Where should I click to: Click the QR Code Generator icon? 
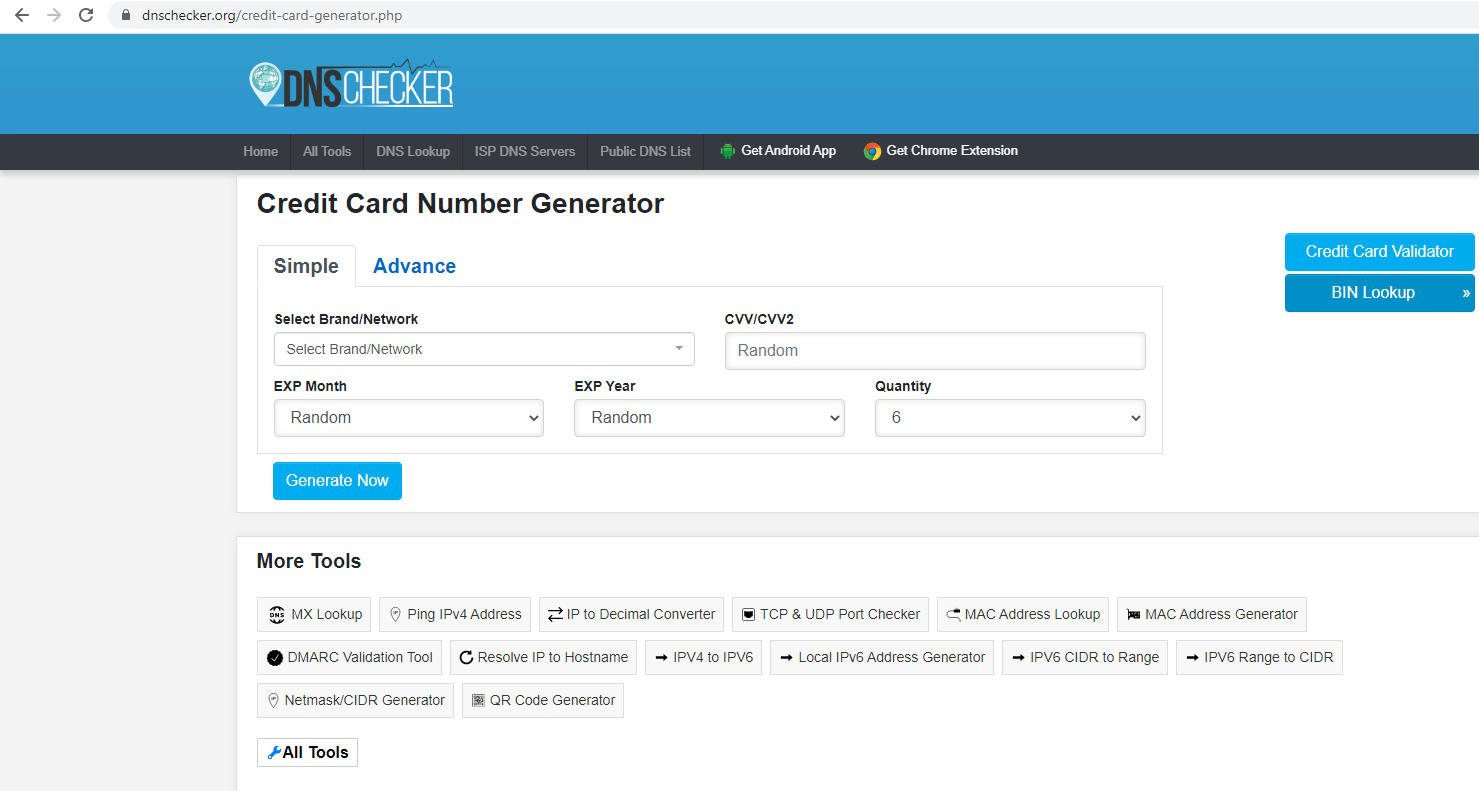click(x=478, y=701)
